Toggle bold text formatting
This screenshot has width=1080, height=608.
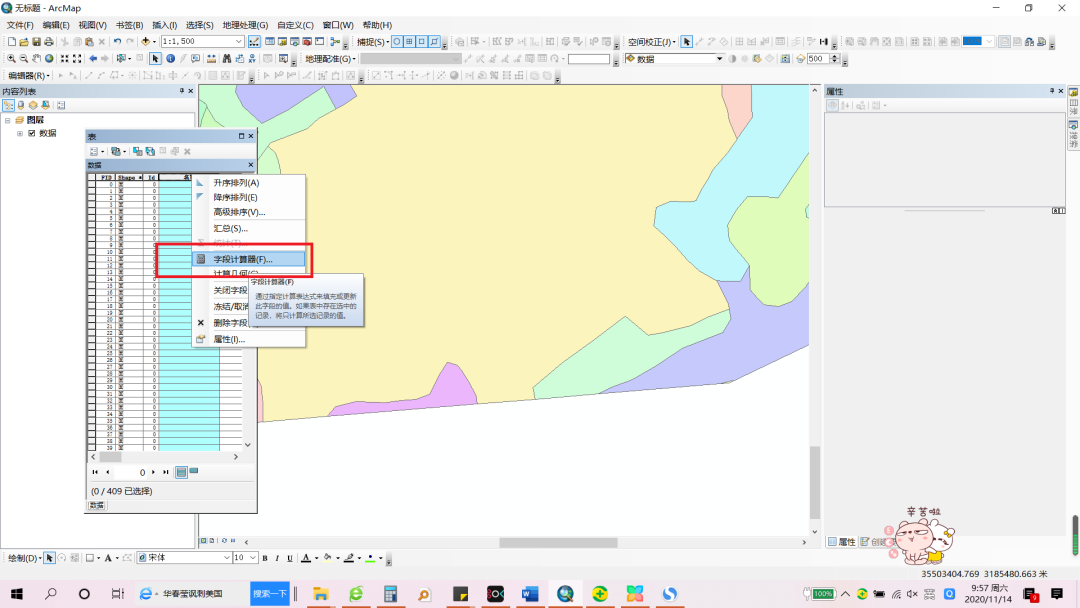click(264, 558)
